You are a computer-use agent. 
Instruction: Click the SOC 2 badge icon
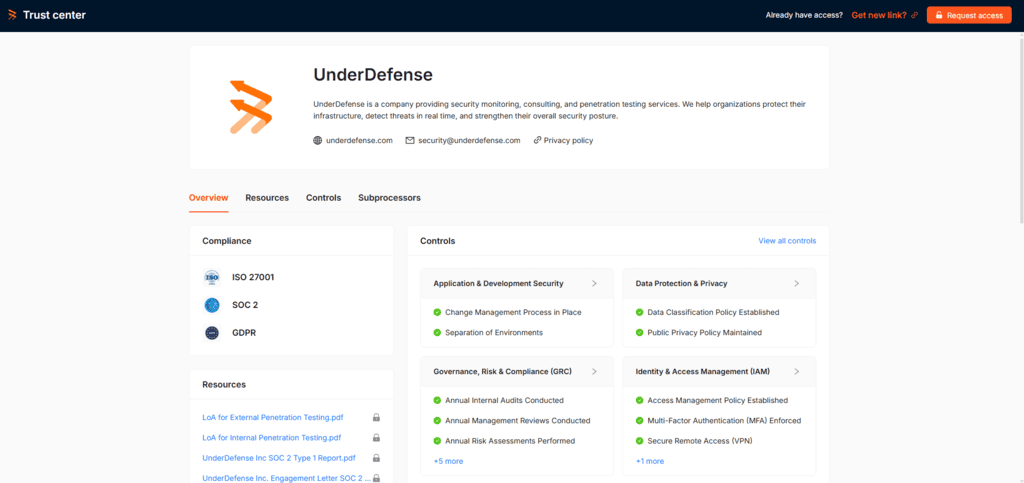click(212, 305)
